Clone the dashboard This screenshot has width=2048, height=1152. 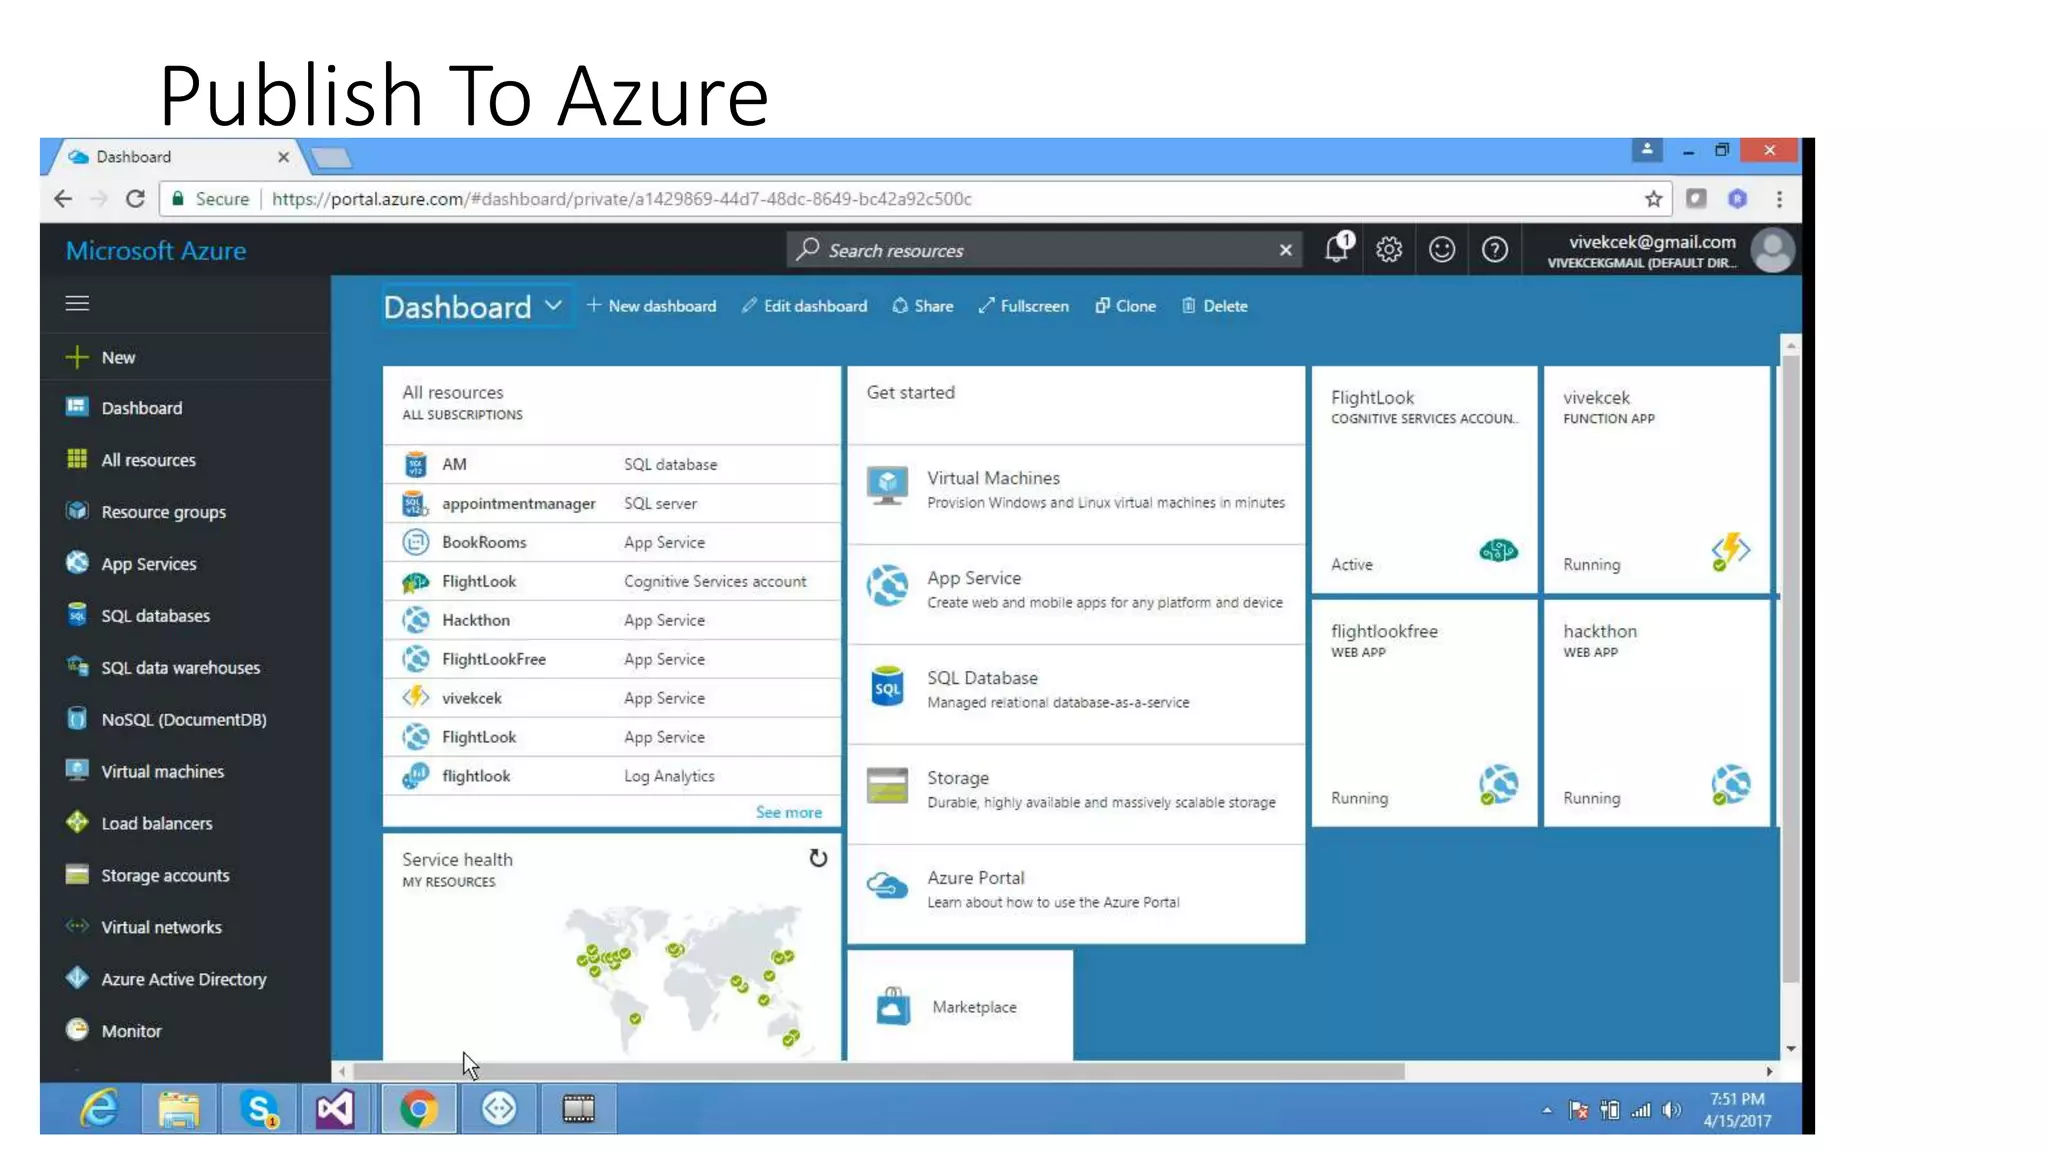coord(1126,306)
